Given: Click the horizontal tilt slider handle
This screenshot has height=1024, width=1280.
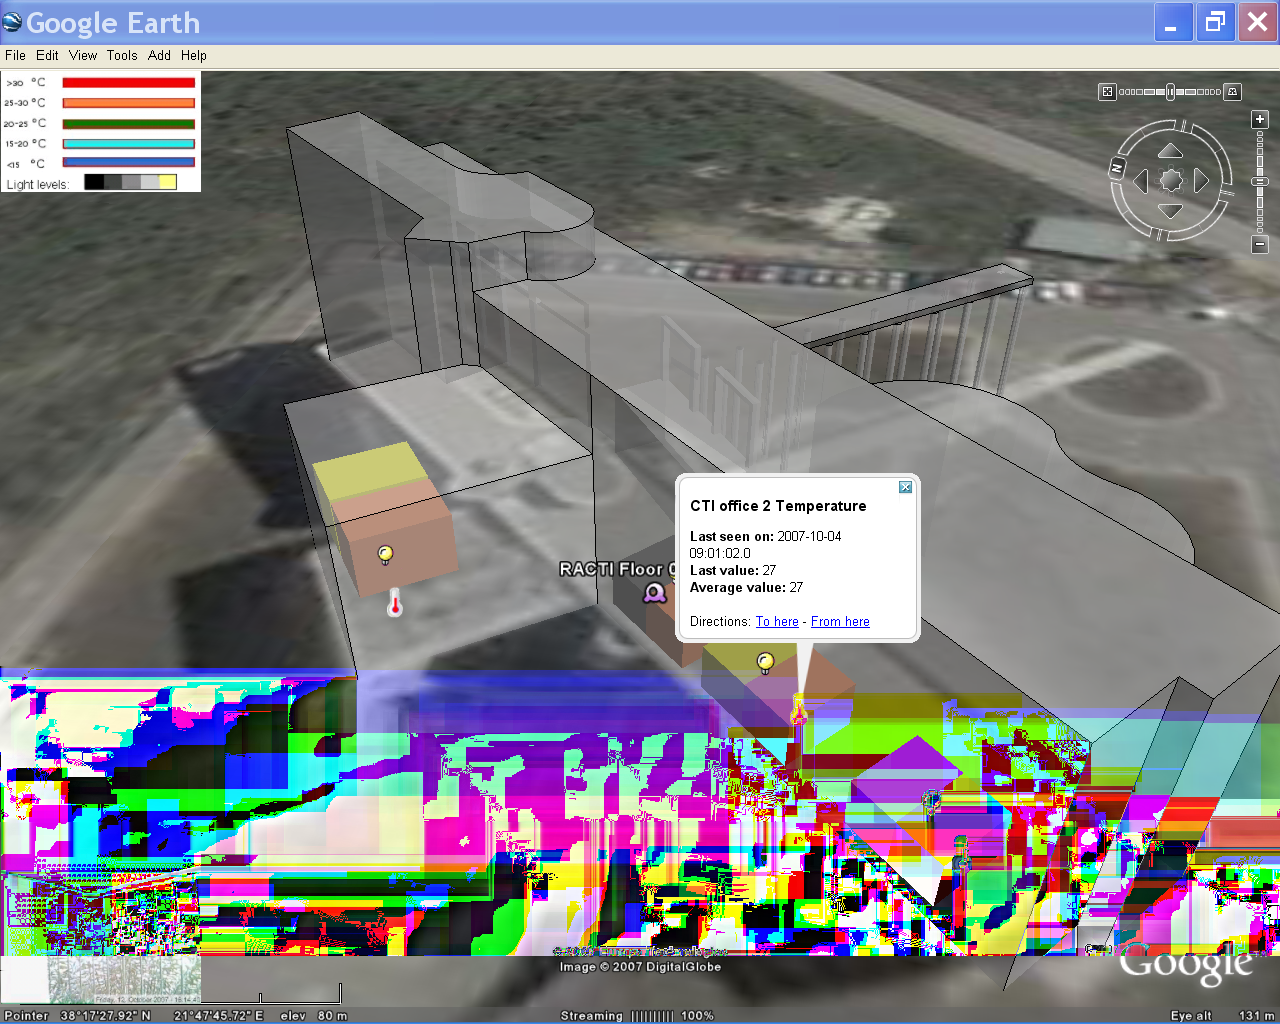Looking at the screenshot, I should coord(1170,92).
